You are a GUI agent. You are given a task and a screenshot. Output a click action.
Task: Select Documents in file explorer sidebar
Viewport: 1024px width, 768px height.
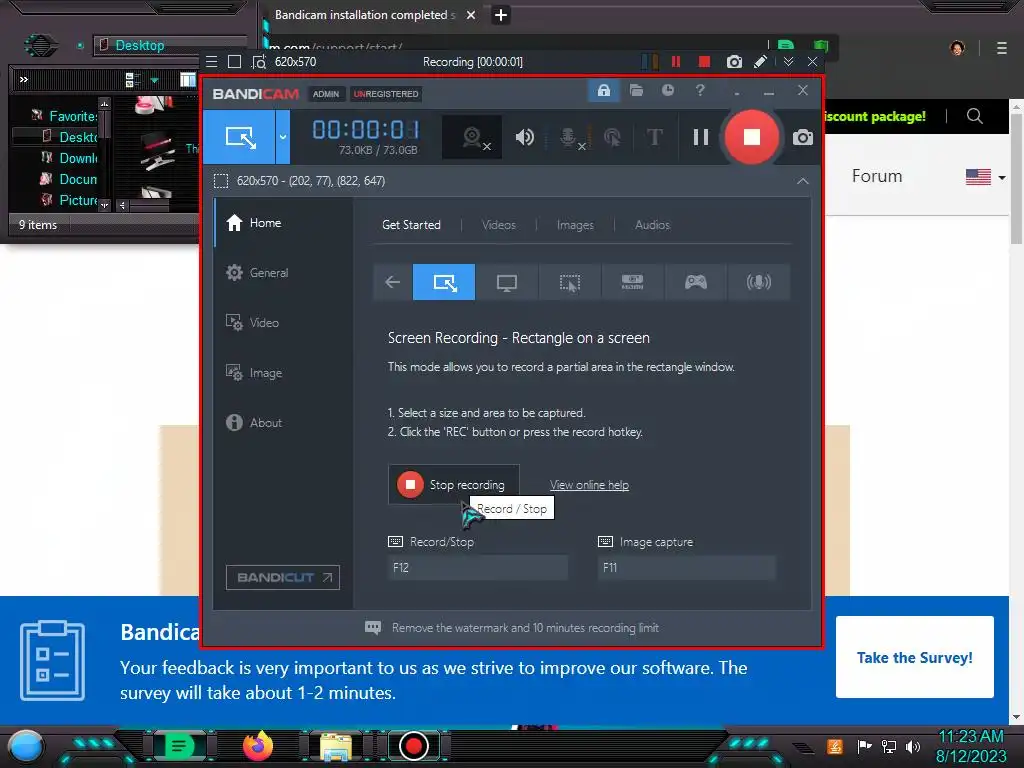click(x=78, y=179)
